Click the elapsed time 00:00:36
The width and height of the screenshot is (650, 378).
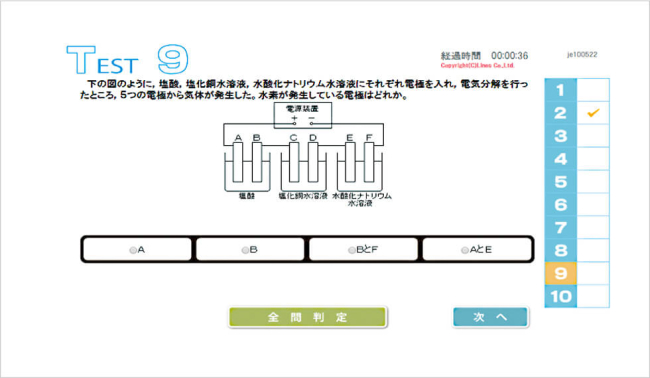coord(509,56)
